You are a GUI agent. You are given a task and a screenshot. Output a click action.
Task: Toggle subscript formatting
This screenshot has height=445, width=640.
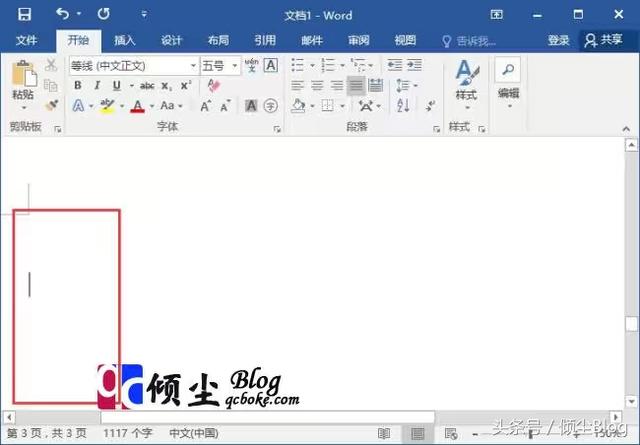(166, 86)
